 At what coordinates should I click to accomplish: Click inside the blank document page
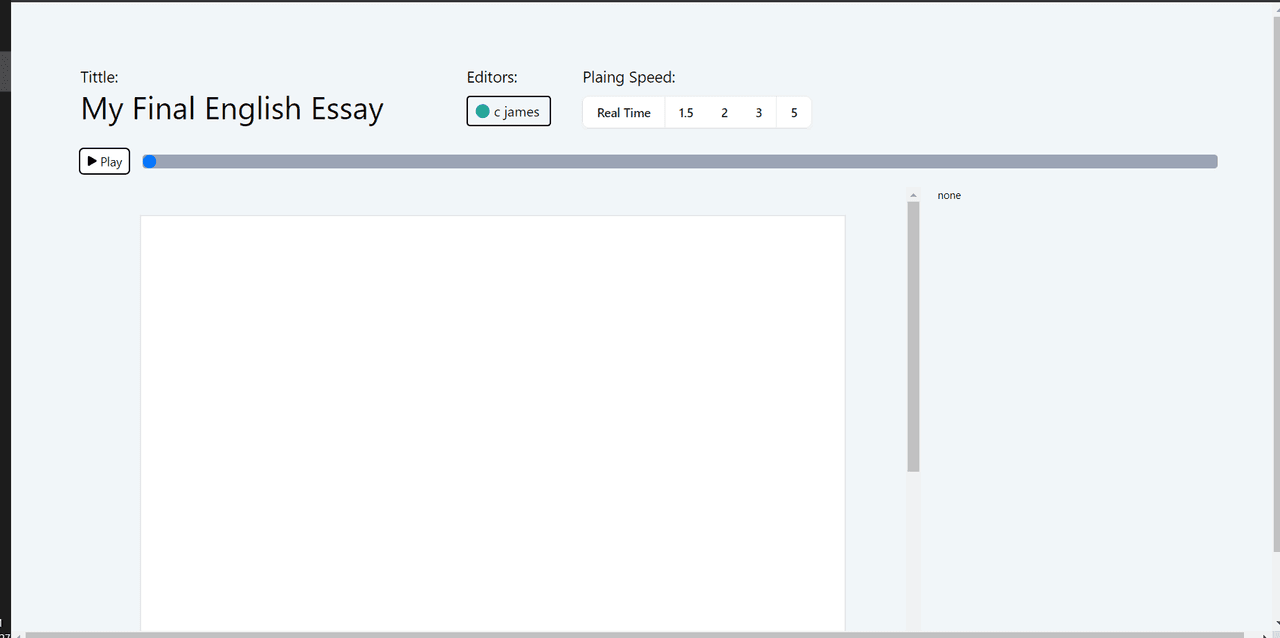(492, 420)
